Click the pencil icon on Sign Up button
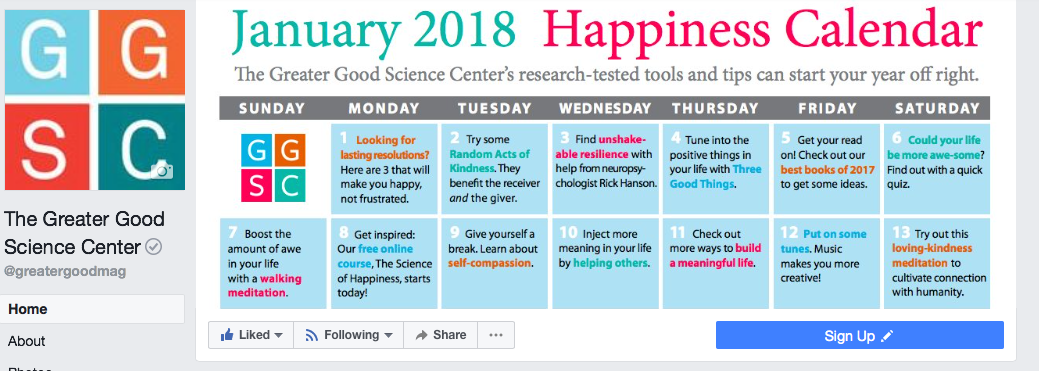 click(x=887, y=337)
